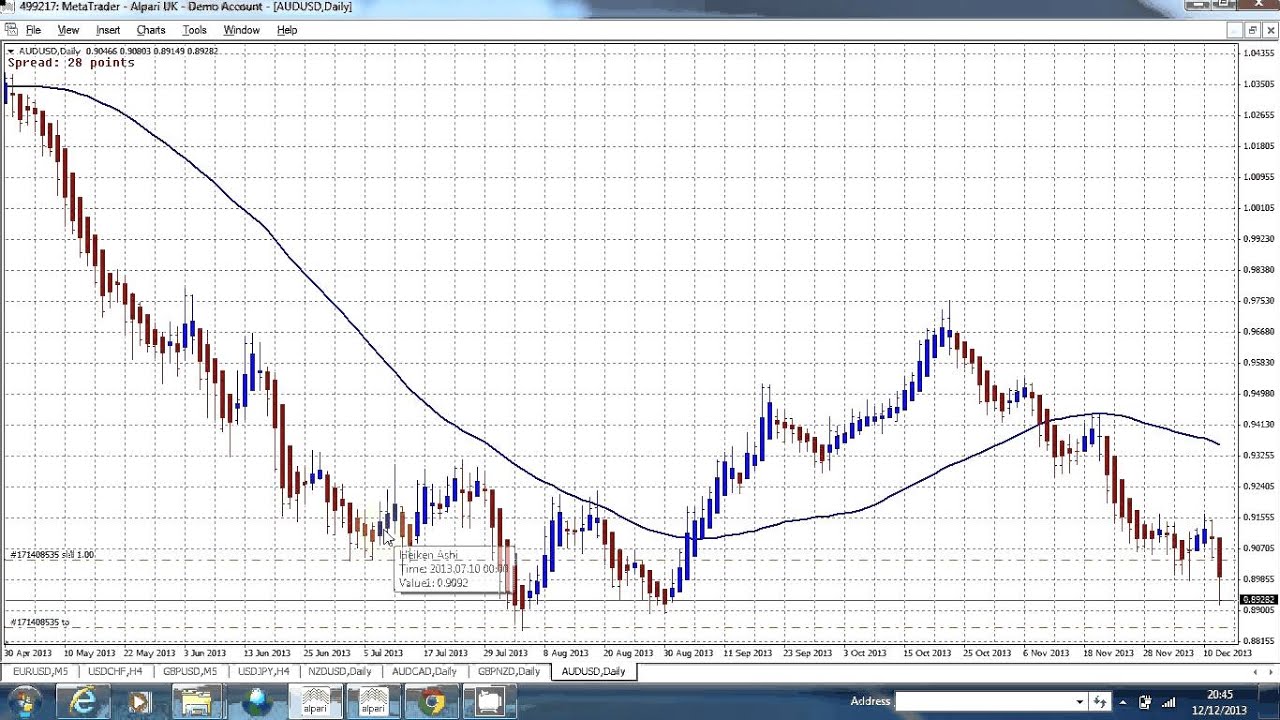This screenshot has width=1280, height=720.
Task: Open the first alpari taskbar icon
Action: click(316, 702)
